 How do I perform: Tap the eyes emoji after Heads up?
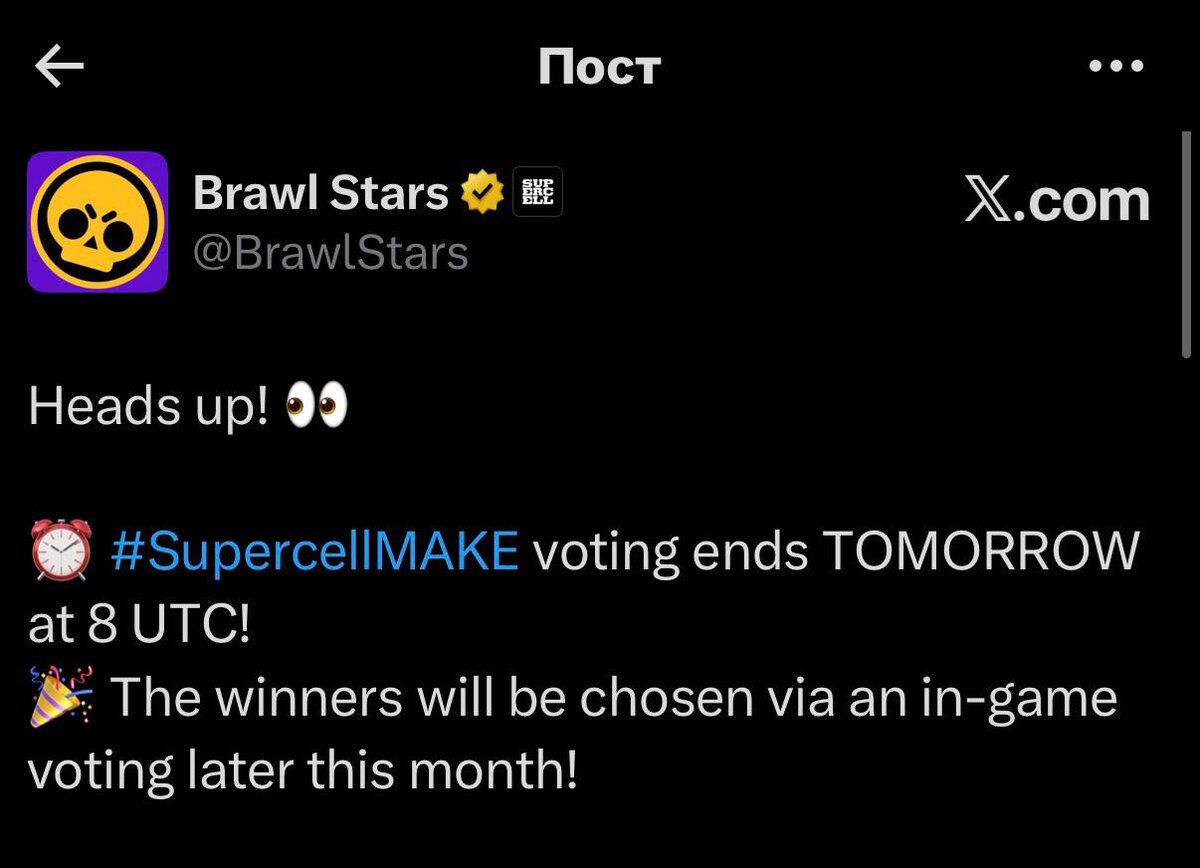point(317,407)
